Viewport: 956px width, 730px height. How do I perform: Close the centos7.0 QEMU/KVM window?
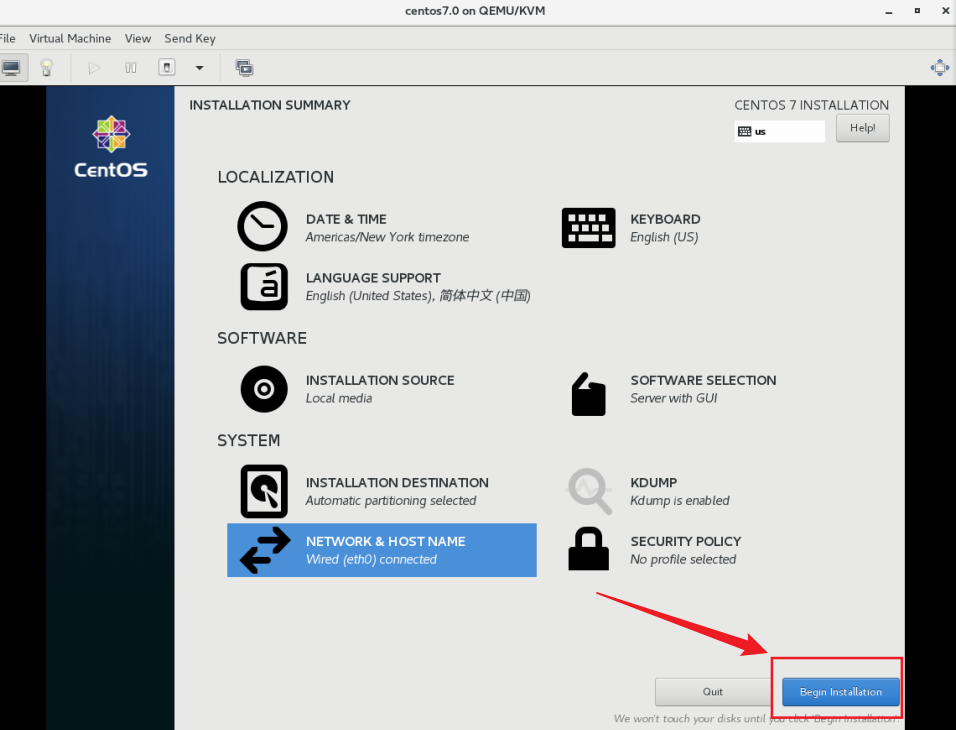945,11
